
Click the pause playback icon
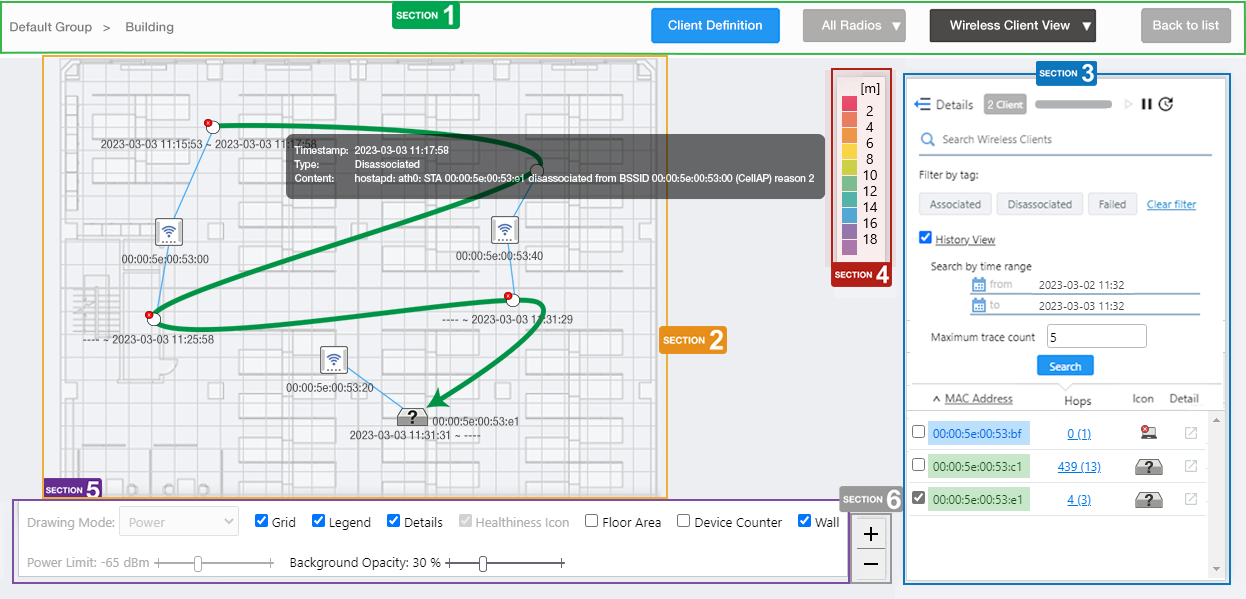tap(1147, 104)
